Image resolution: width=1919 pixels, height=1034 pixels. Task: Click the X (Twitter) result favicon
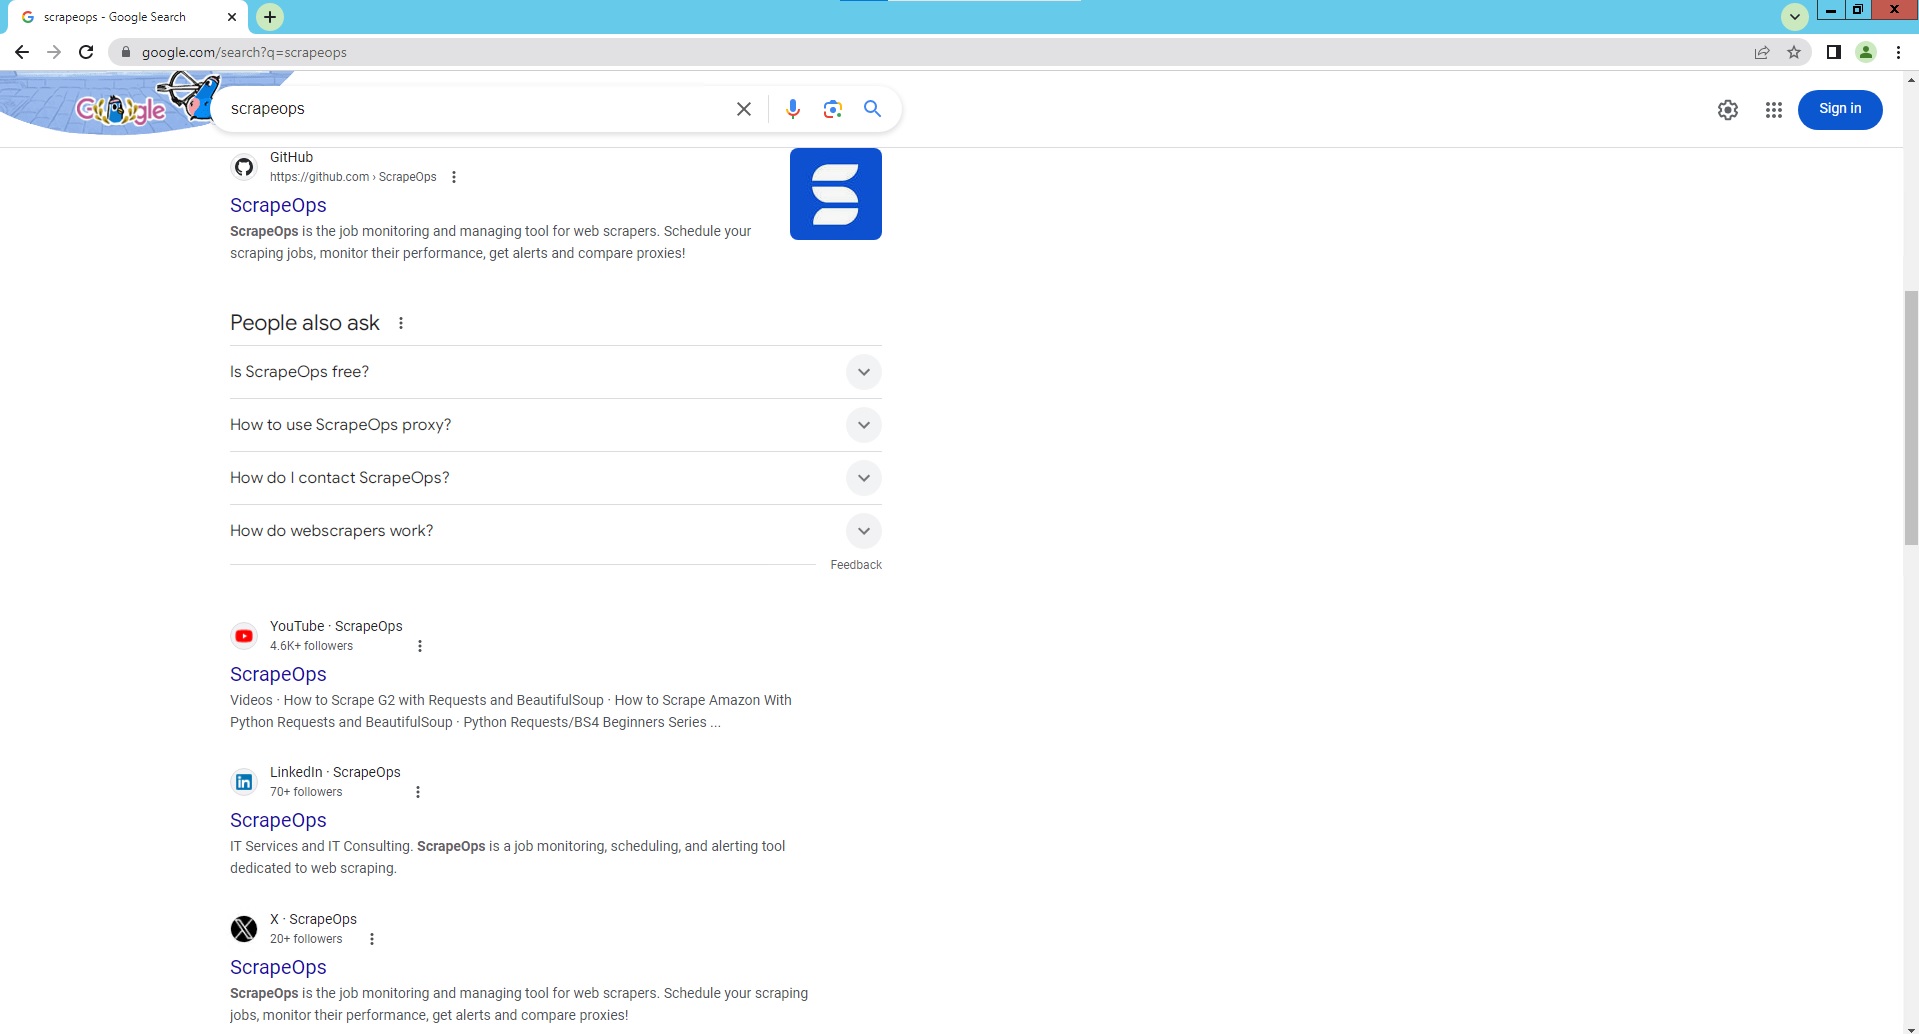tap(243, 928)
